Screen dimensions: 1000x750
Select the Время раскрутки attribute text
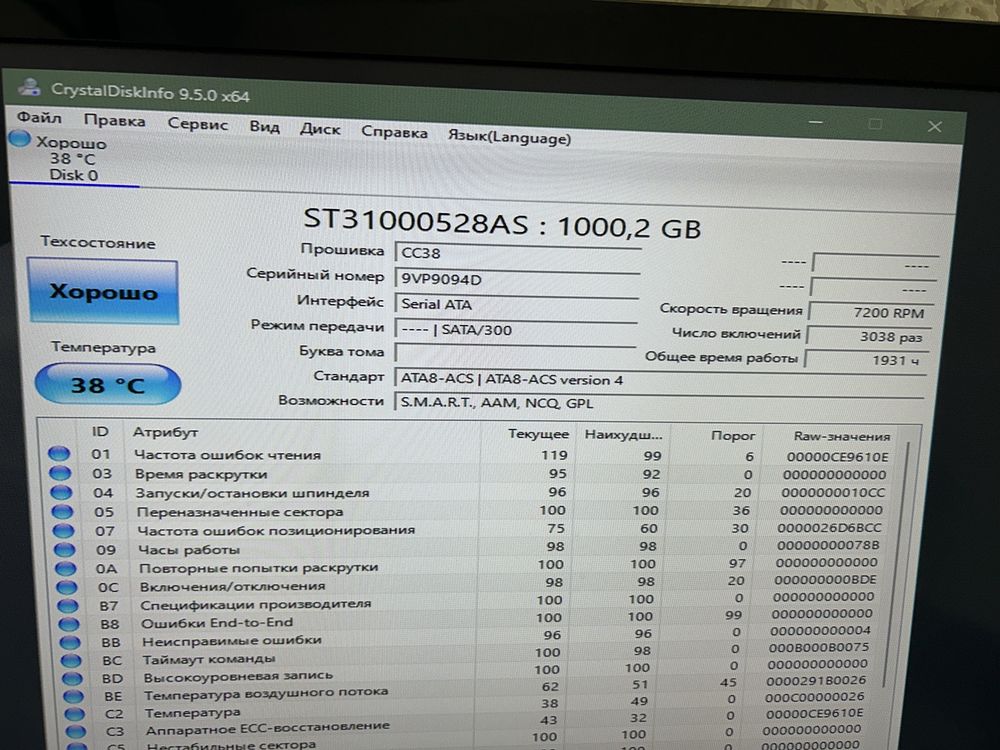coord(201,474)
